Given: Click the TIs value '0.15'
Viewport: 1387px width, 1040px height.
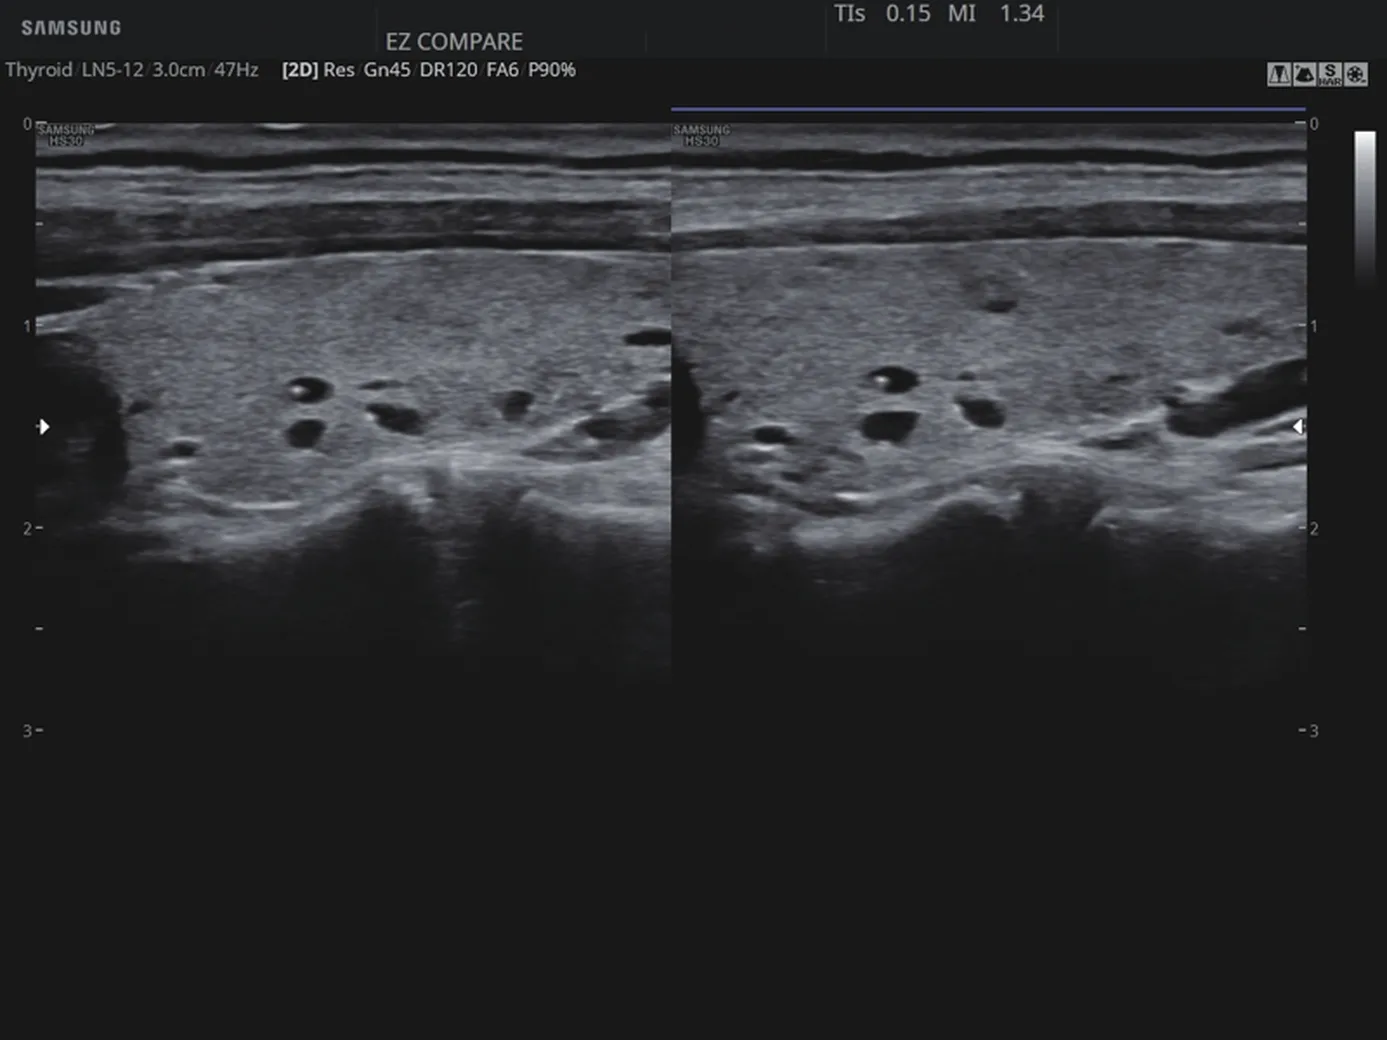Looking at the screenshot, I should click(x=908, y=14).
